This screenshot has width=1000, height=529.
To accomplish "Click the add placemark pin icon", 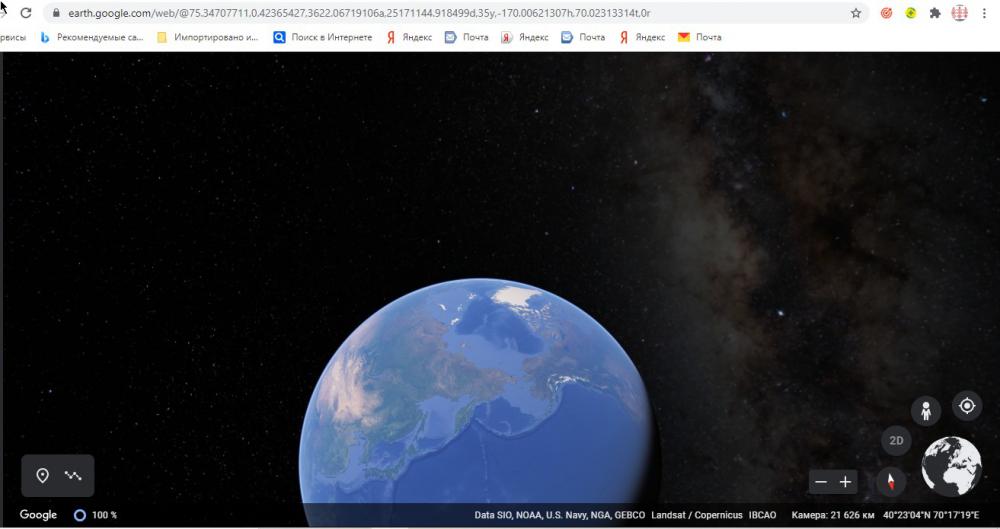I will (43, 475).
